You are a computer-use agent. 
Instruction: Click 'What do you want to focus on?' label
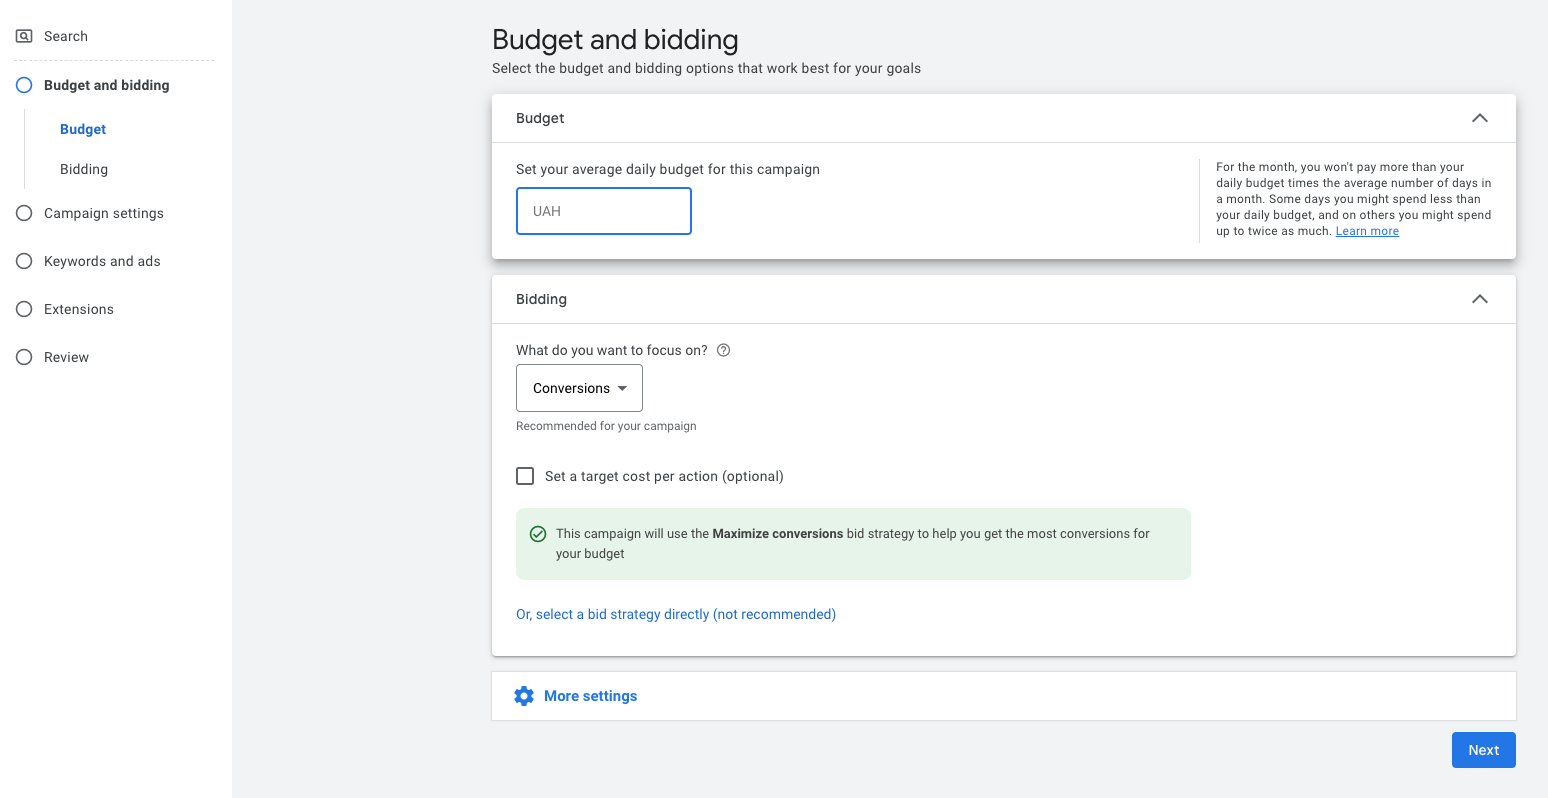(612, 350)
